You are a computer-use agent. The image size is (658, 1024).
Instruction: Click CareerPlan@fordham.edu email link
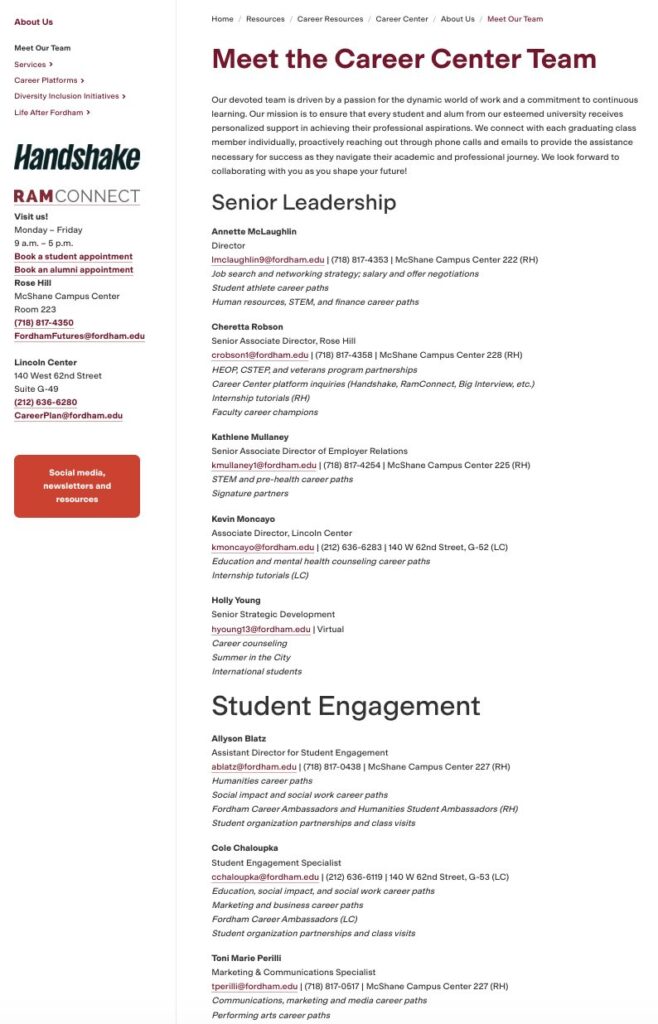click(x=68, y=416)
